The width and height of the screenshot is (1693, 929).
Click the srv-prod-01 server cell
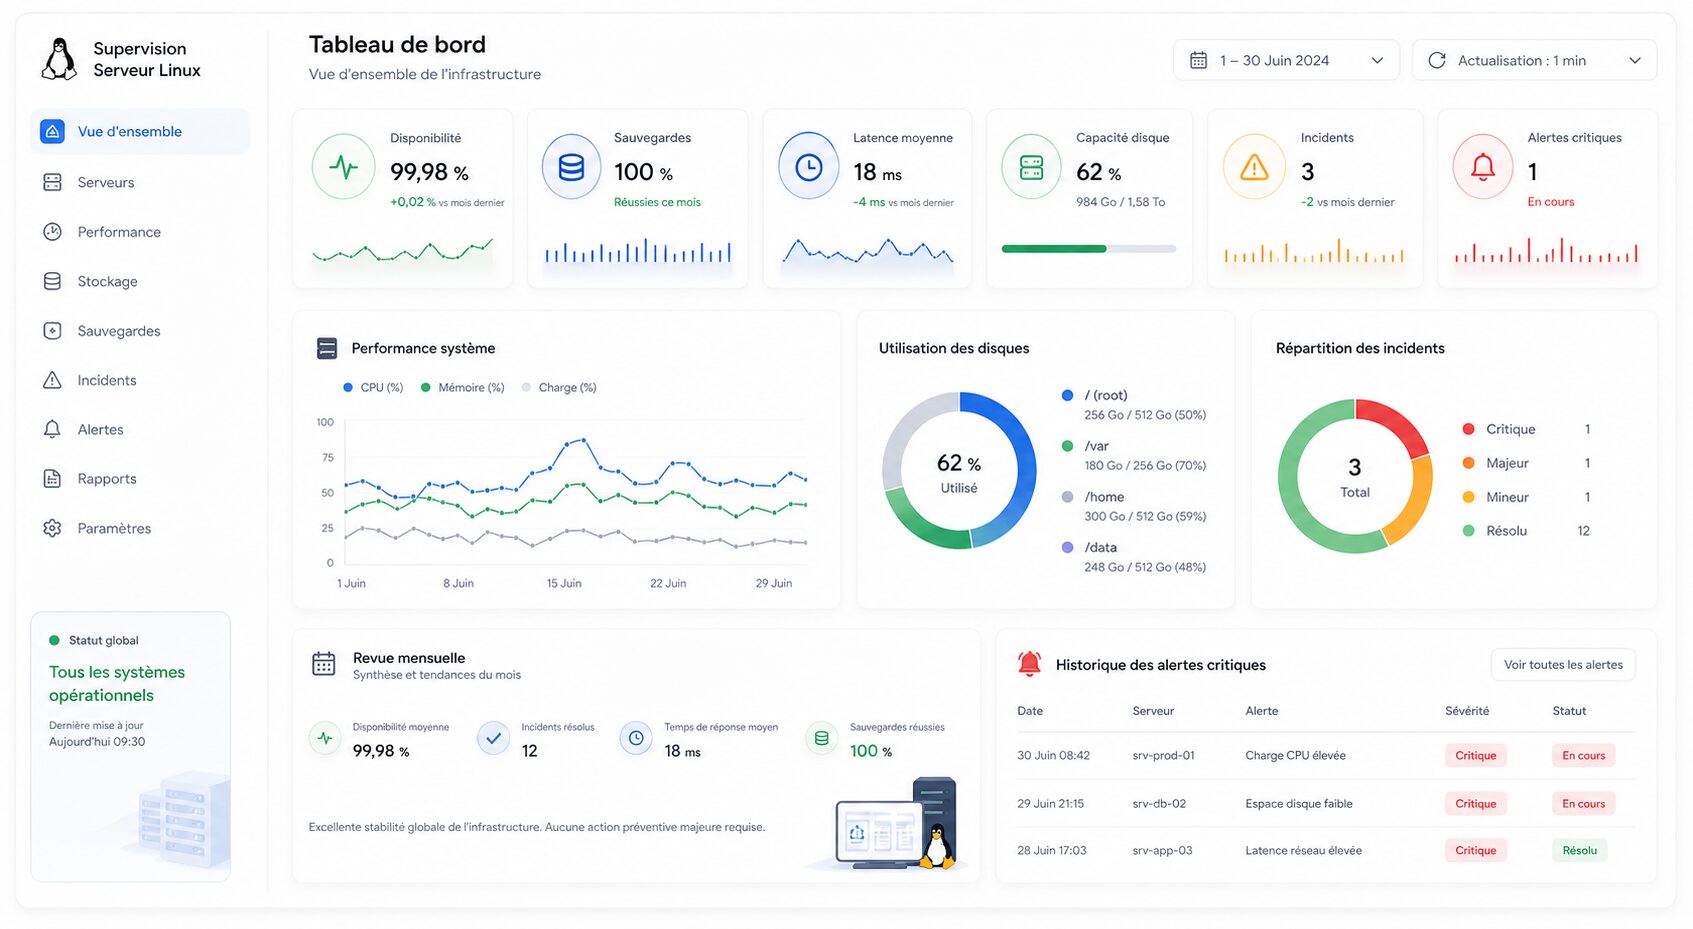tap(1163, 756)
